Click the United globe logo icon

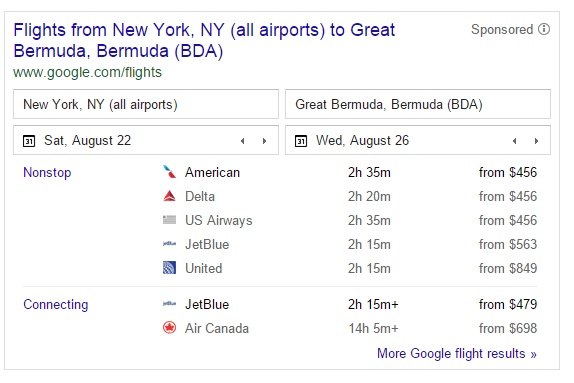click(169, 268)
